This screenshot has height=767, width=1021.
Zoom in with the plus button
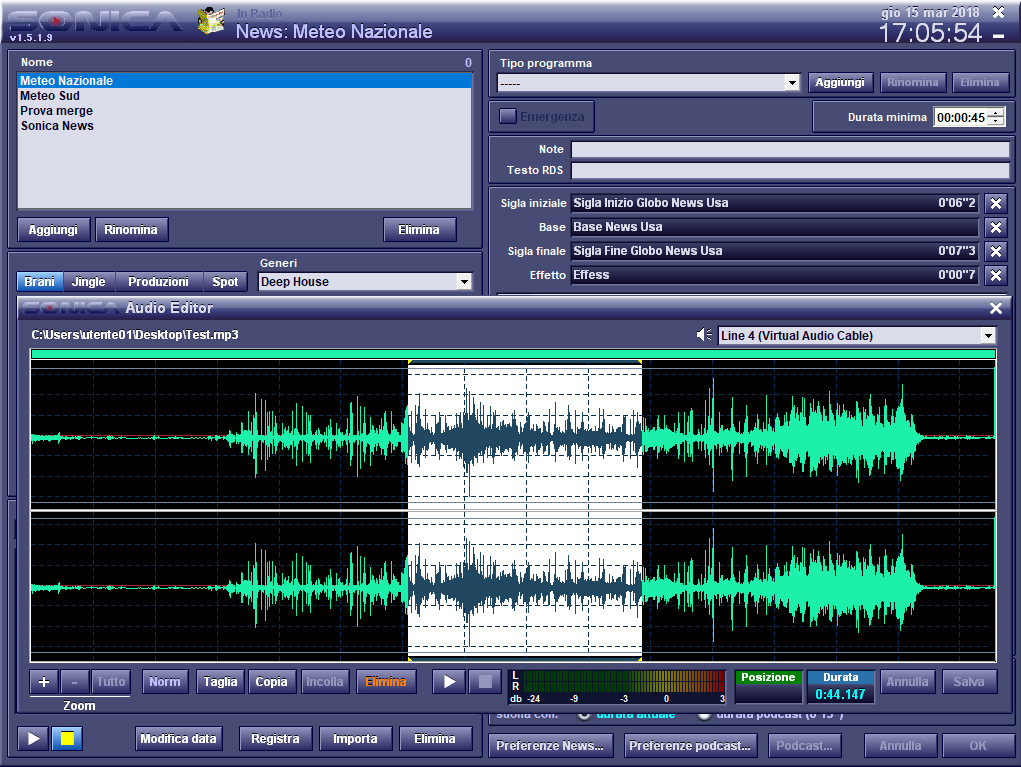44,682
